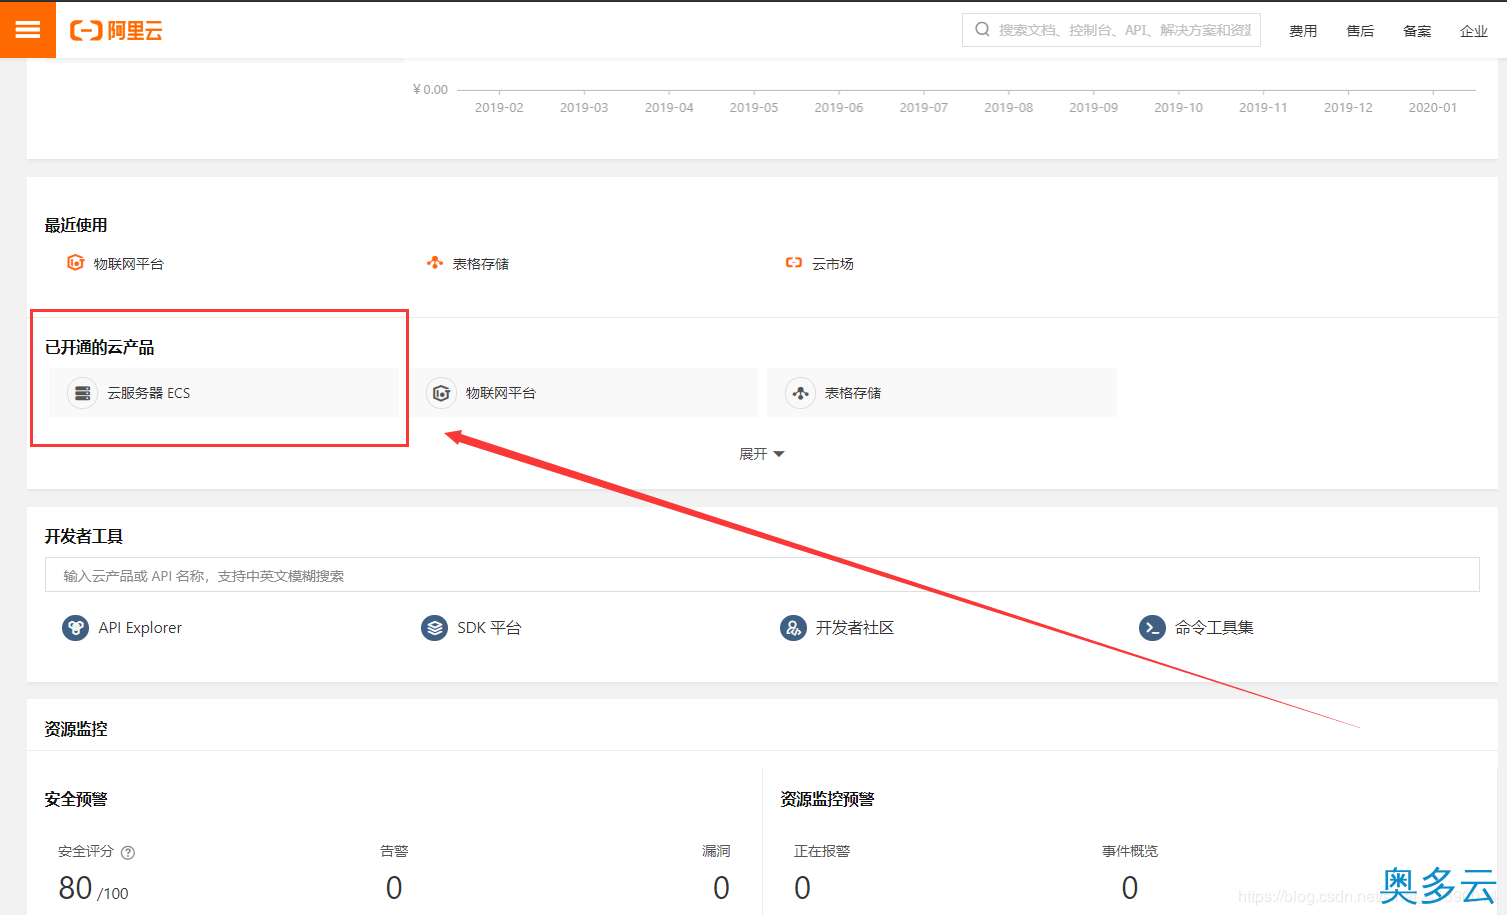The height and width of the screenshot is (915, 1507).
Task: Click the 安全评分 help question icon
Action: point(128,853)
